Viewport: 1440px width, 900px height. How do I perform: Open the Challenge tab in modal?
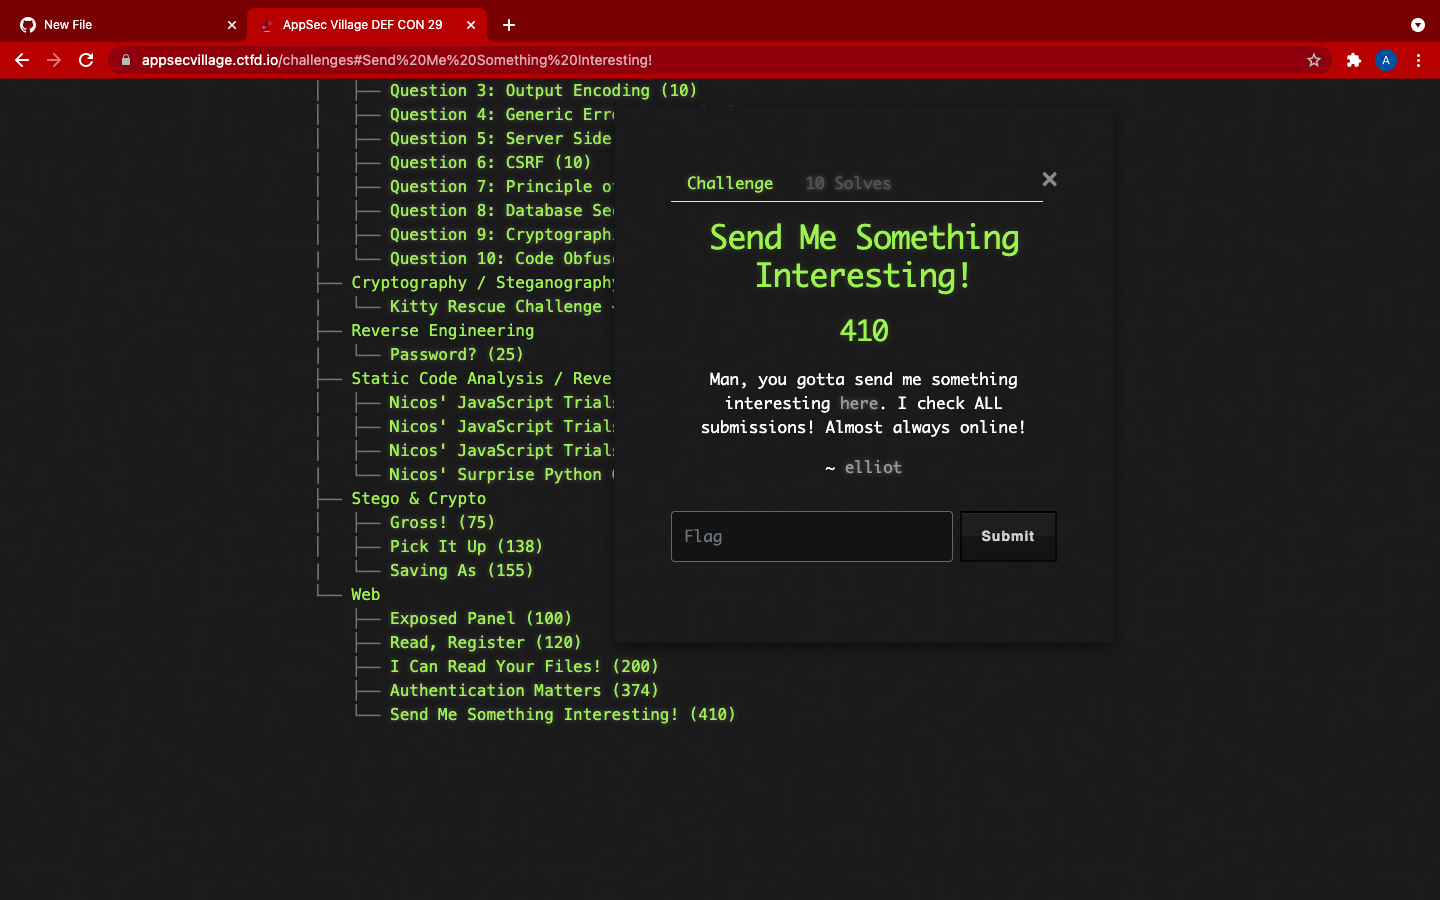(730, 183)
